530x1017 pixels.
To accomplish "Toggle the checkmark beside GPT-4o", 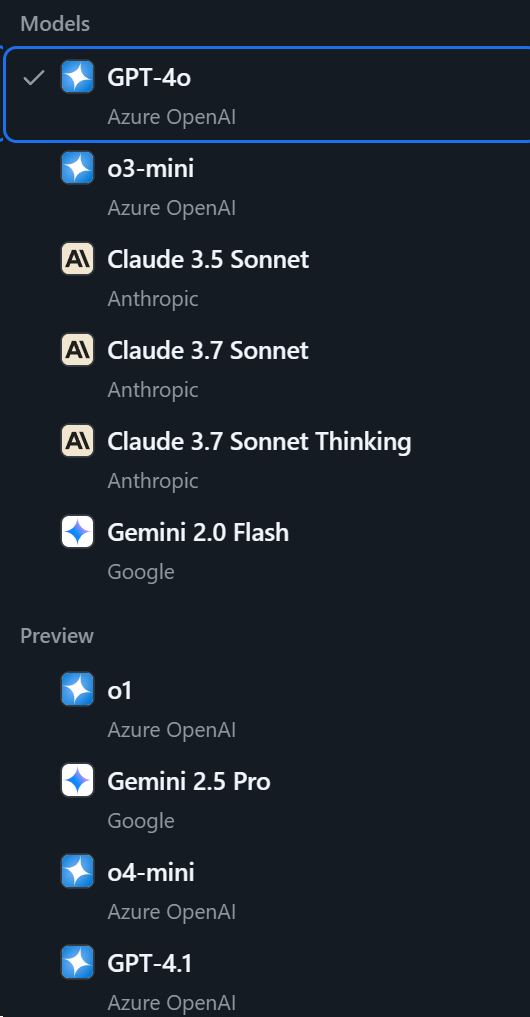I will [34, 78].
